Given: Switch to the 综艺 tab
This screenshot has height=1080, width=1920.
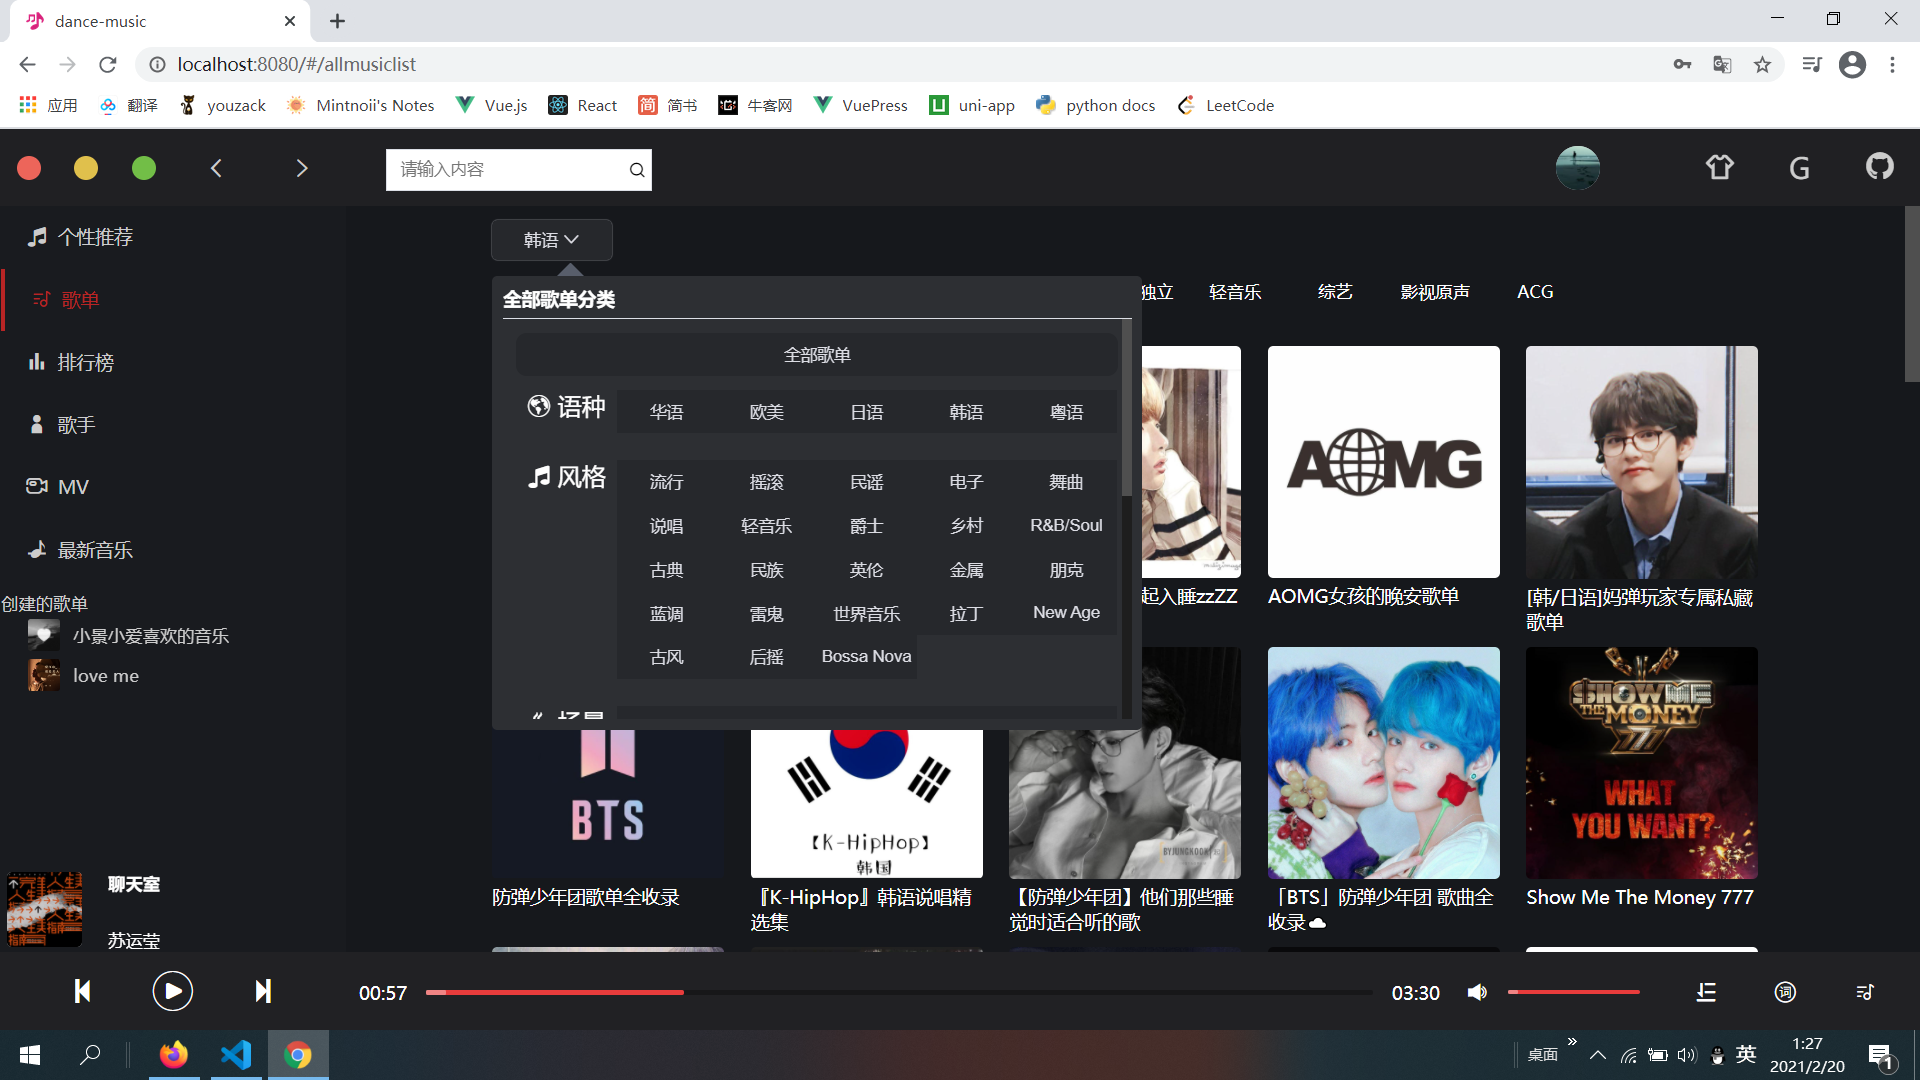Looking at the screenshot, I should click(x=1335, y=292).
